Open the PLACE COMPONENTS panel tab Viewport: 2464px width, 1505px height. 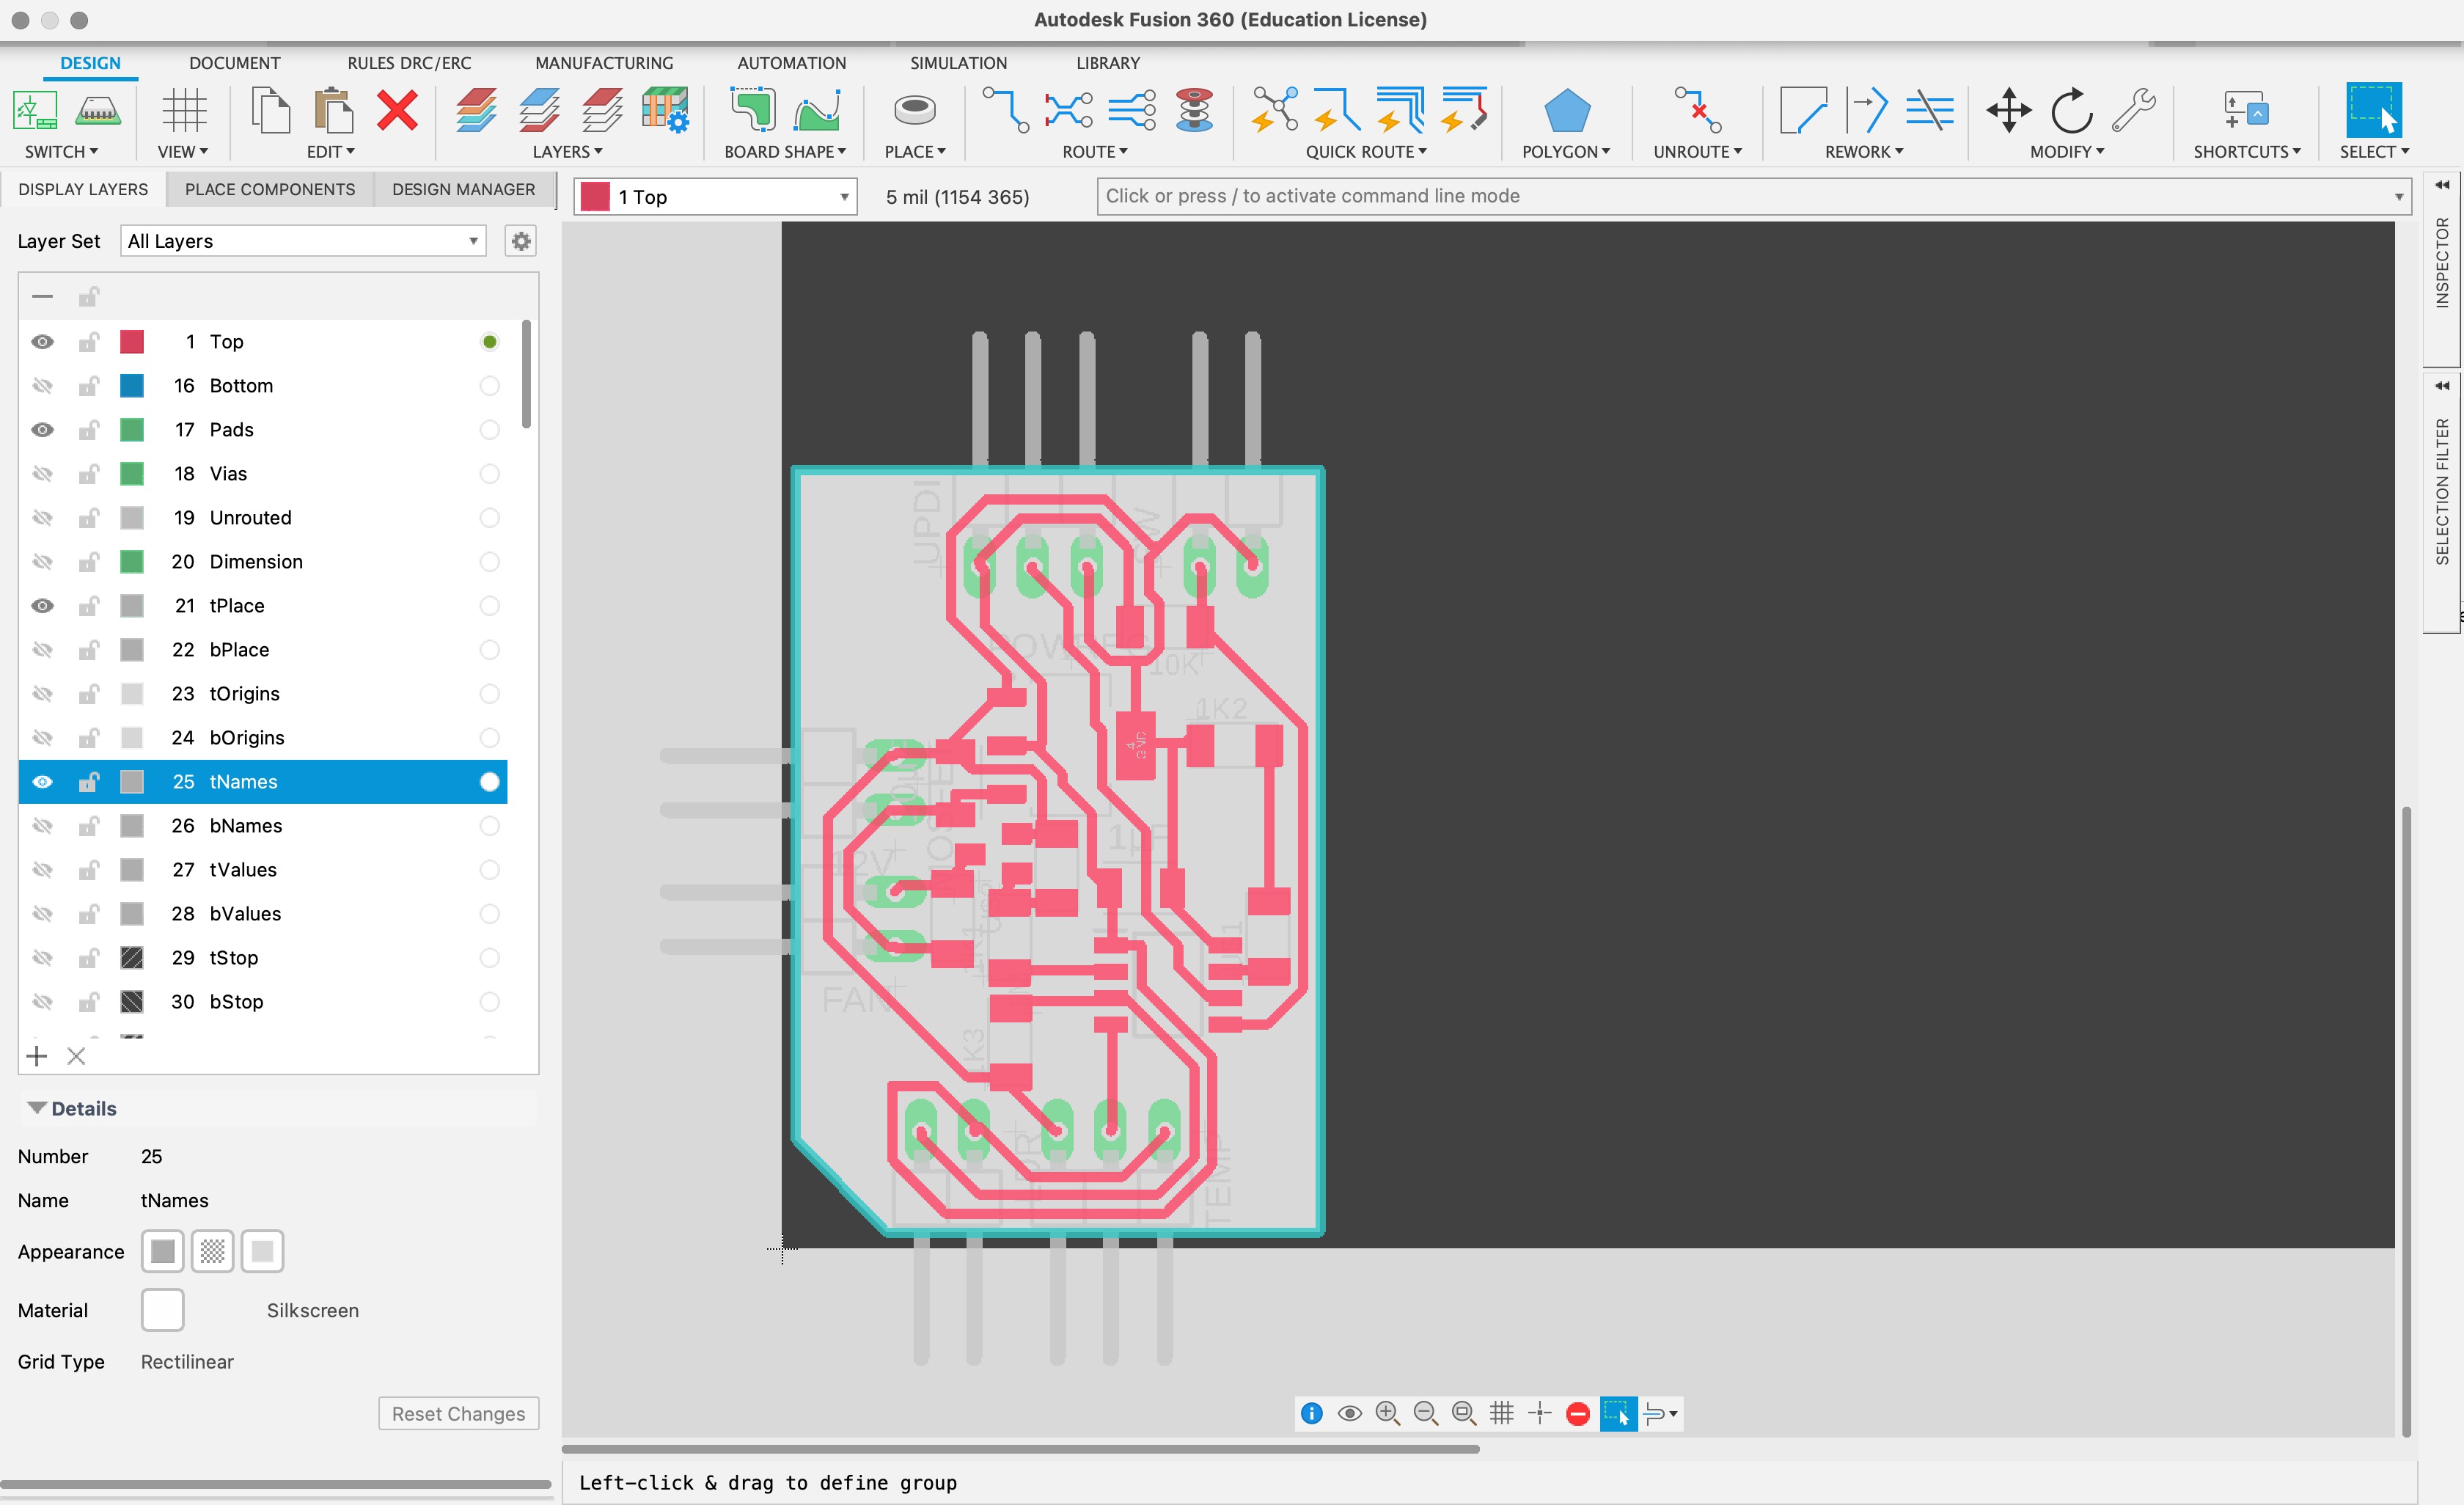click(269, 189)
